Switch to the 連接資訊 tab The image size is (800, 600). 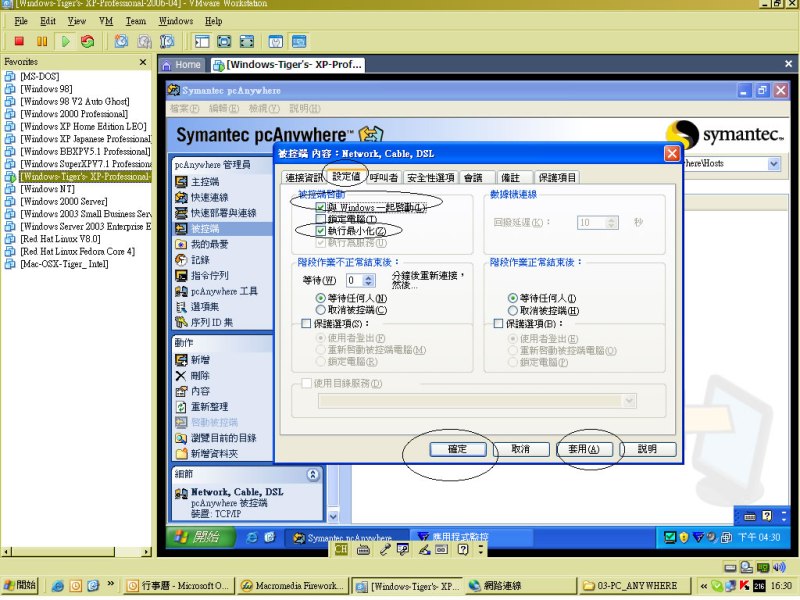tap(304, 178)
